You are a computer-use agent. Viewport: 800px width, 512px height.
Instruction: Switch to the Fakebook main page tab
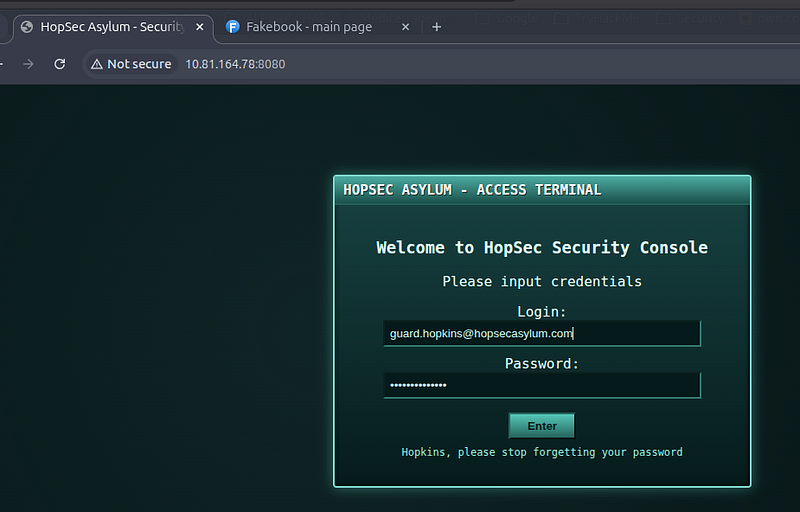coord(318,27)
